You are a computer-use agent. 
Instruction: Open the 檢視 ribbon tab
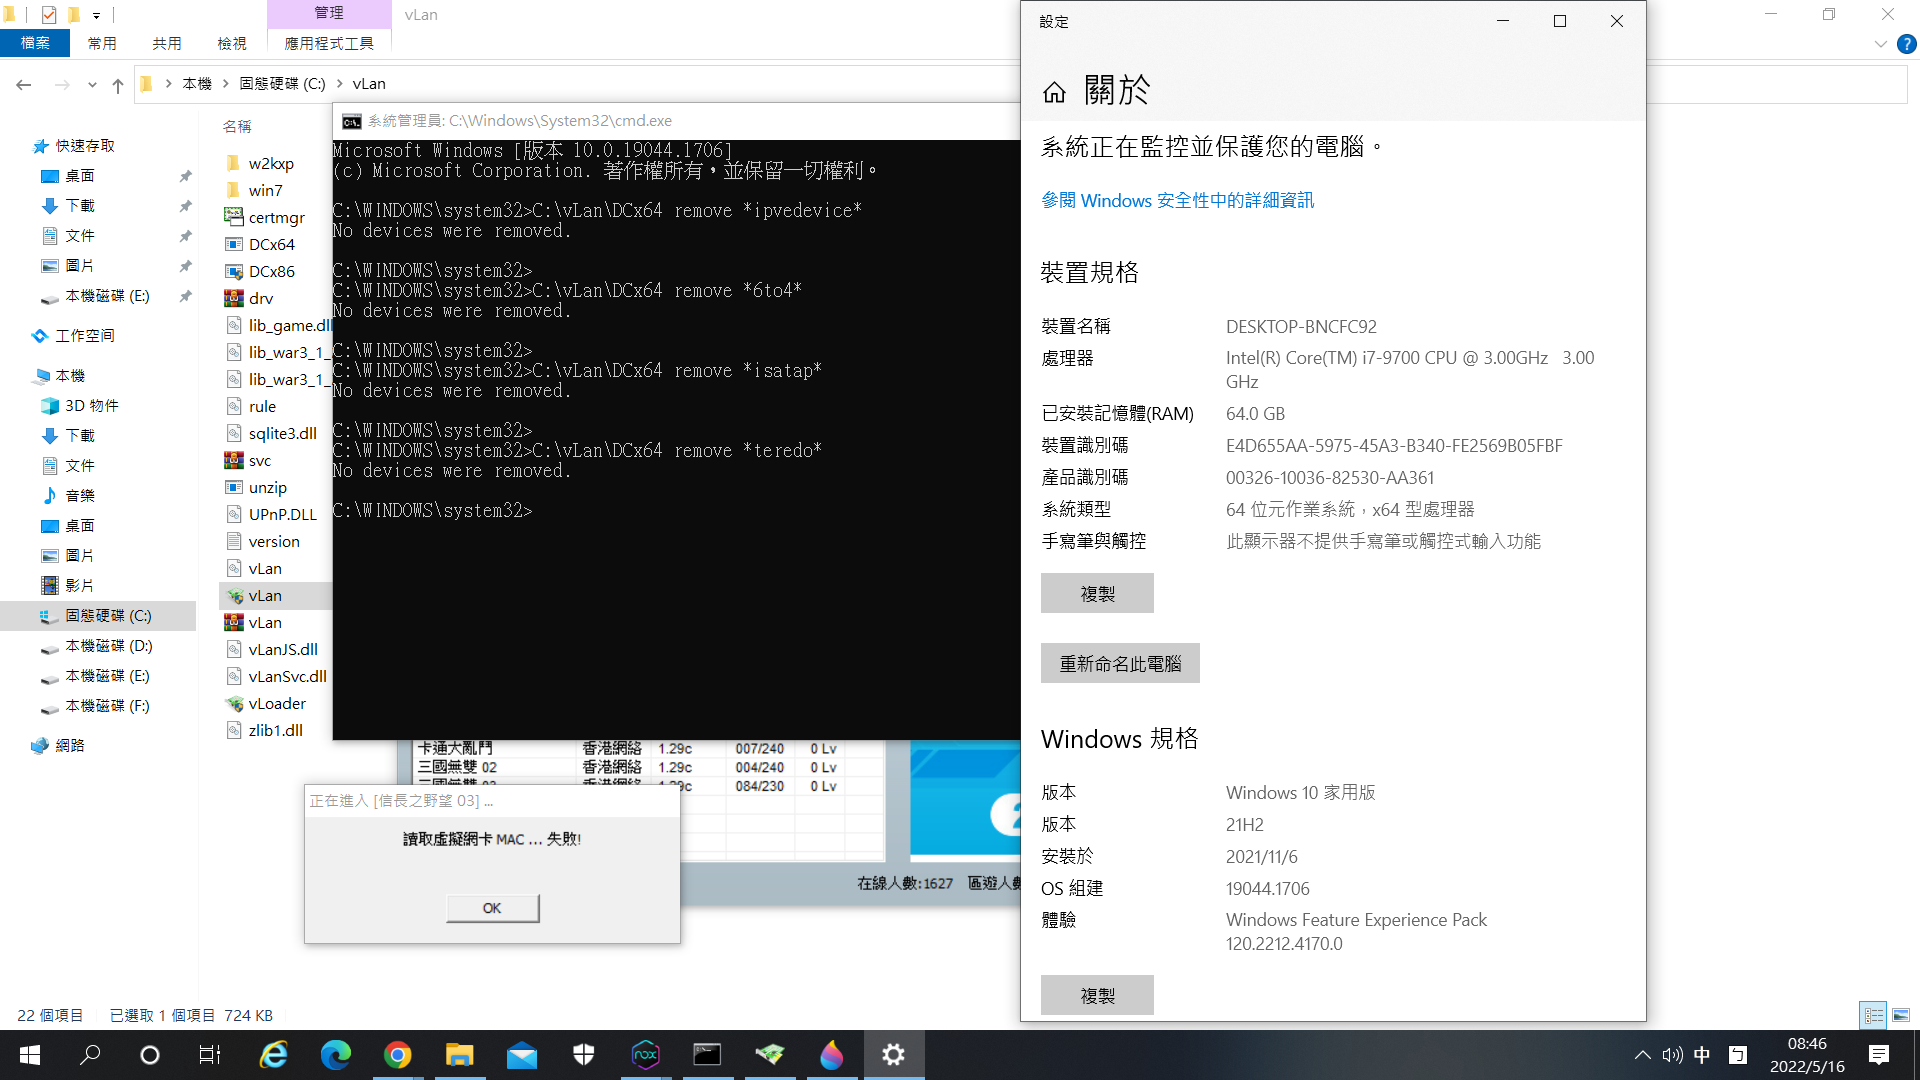pos(232,43)
